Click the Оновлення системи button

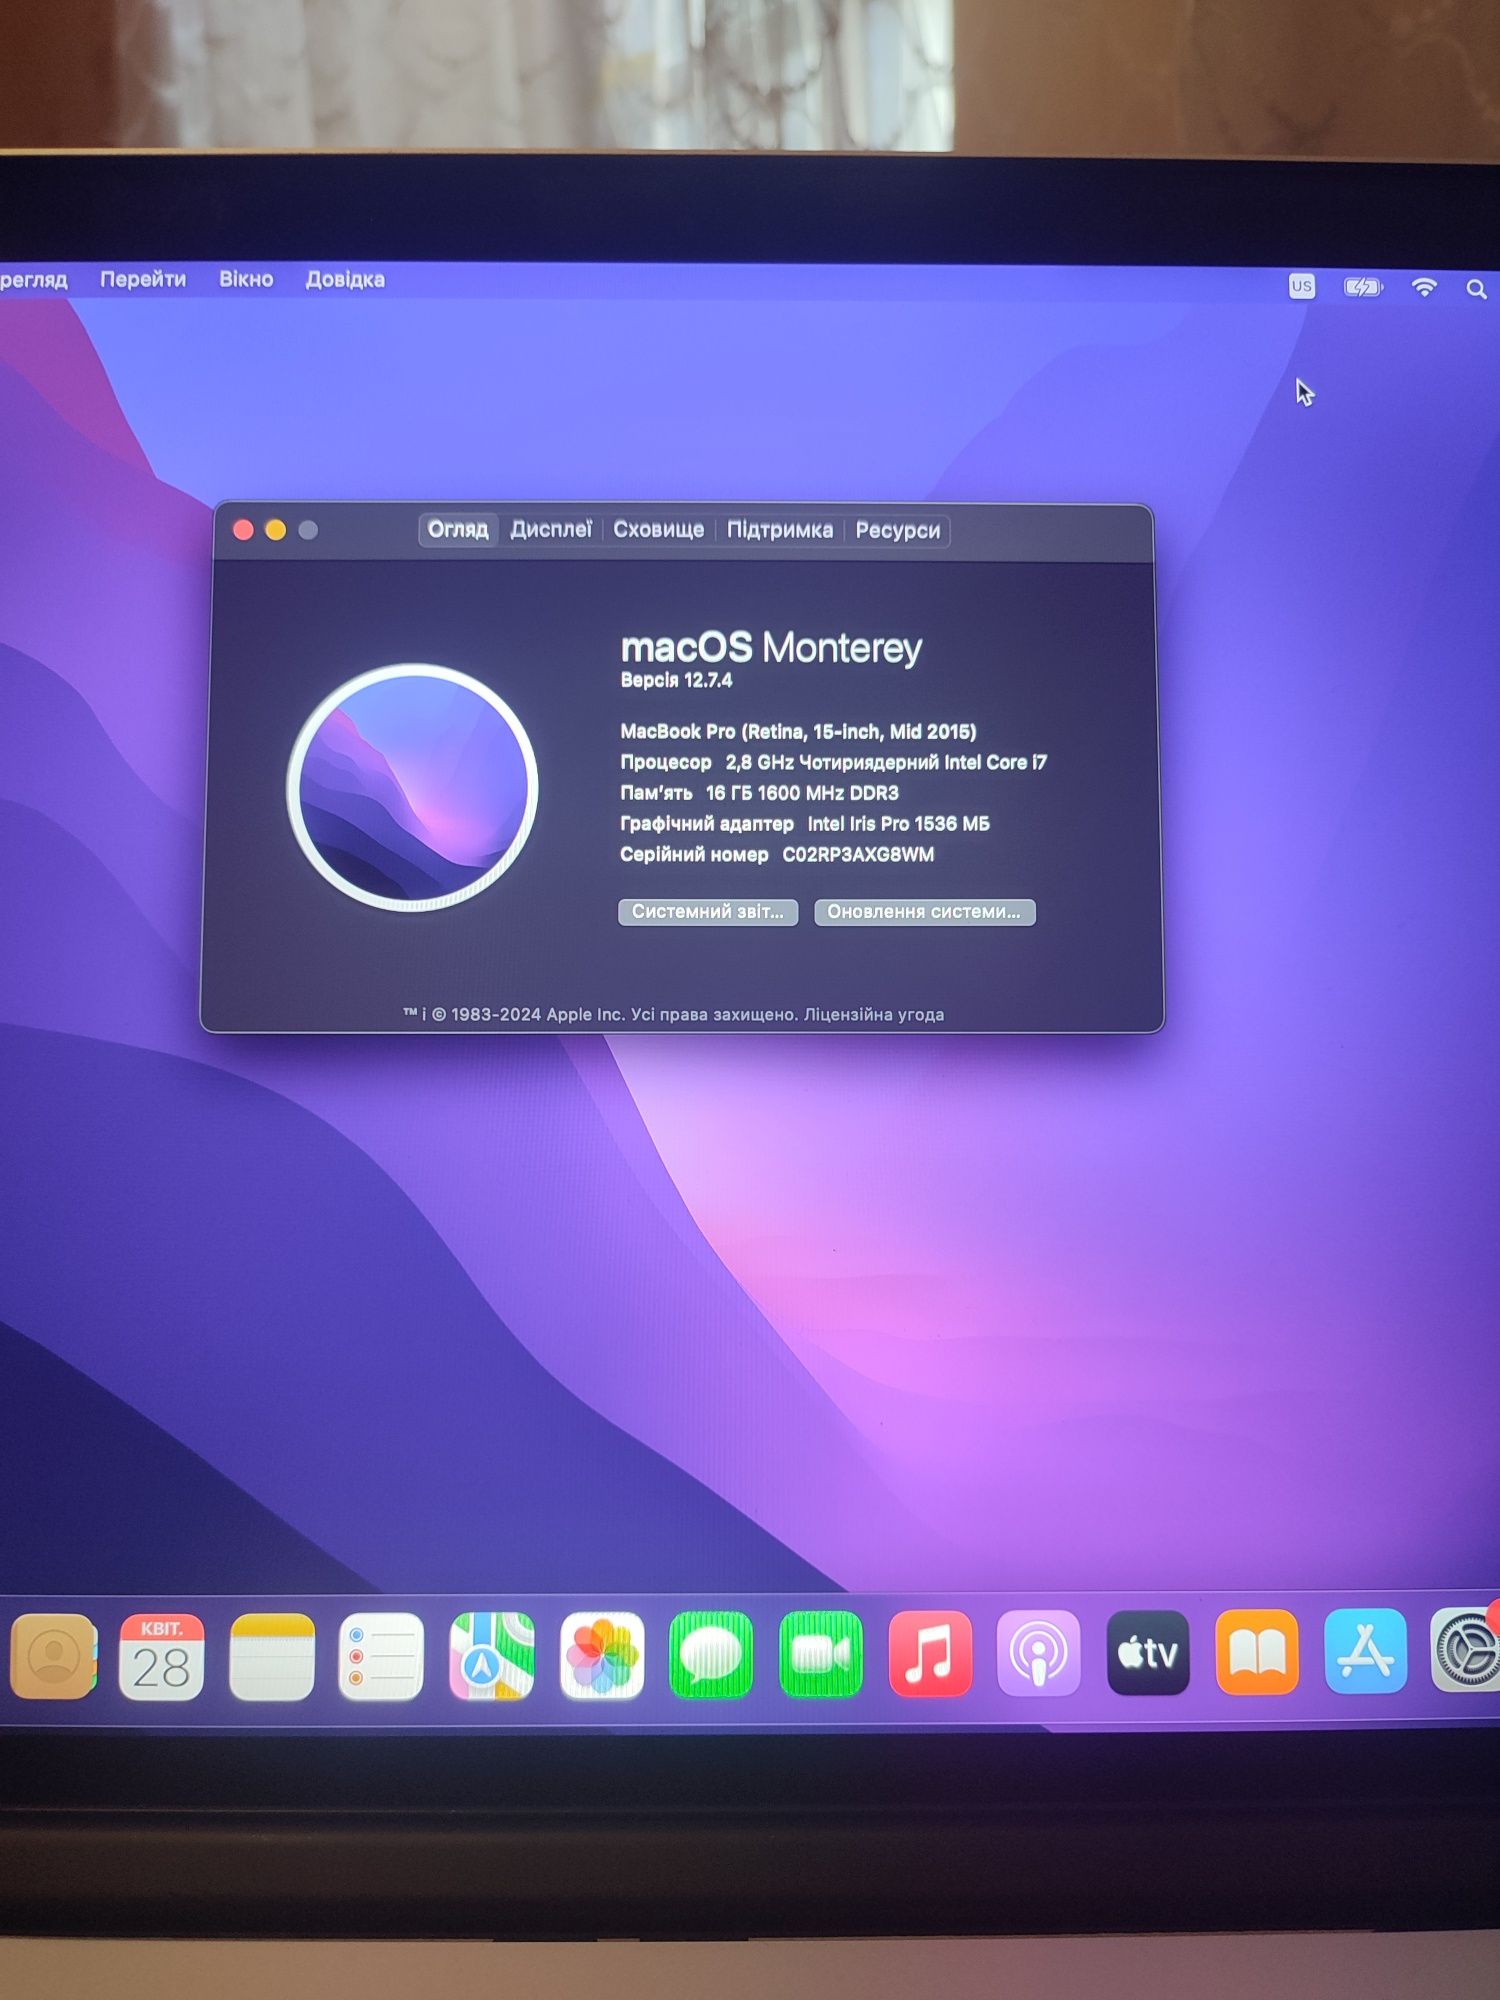924,912
